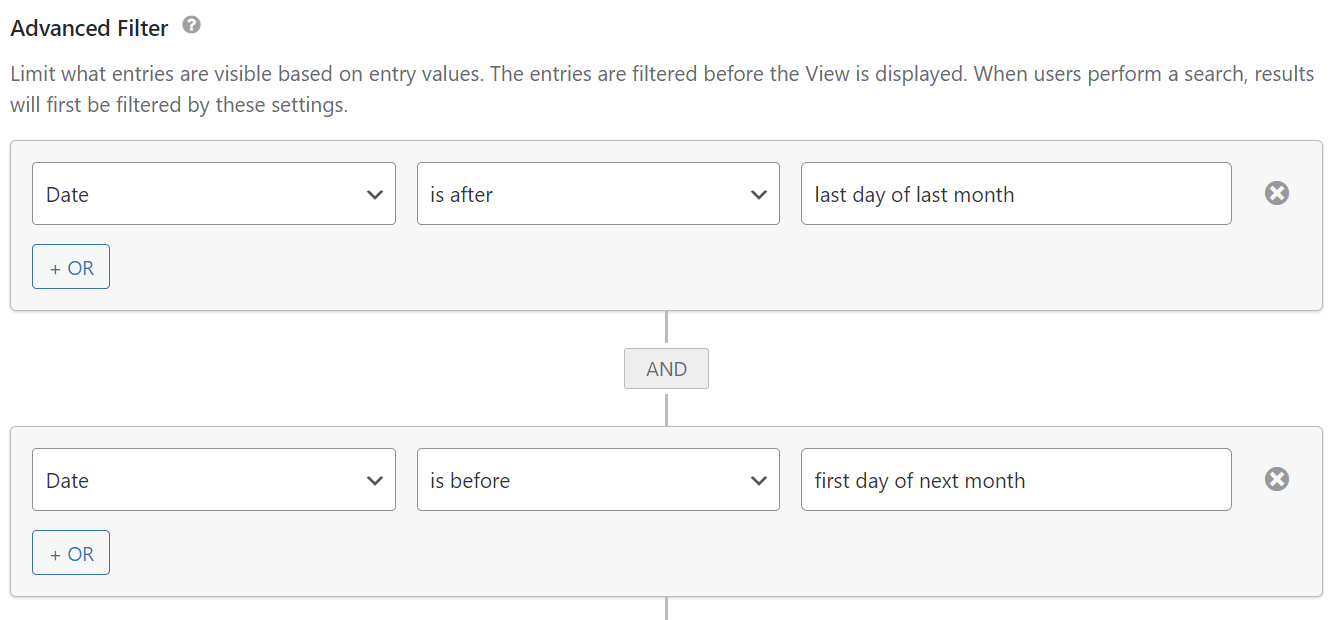Remove the 'last day of last month' filter
The height and width of the screenshot is (620, 1332).
1276,193
